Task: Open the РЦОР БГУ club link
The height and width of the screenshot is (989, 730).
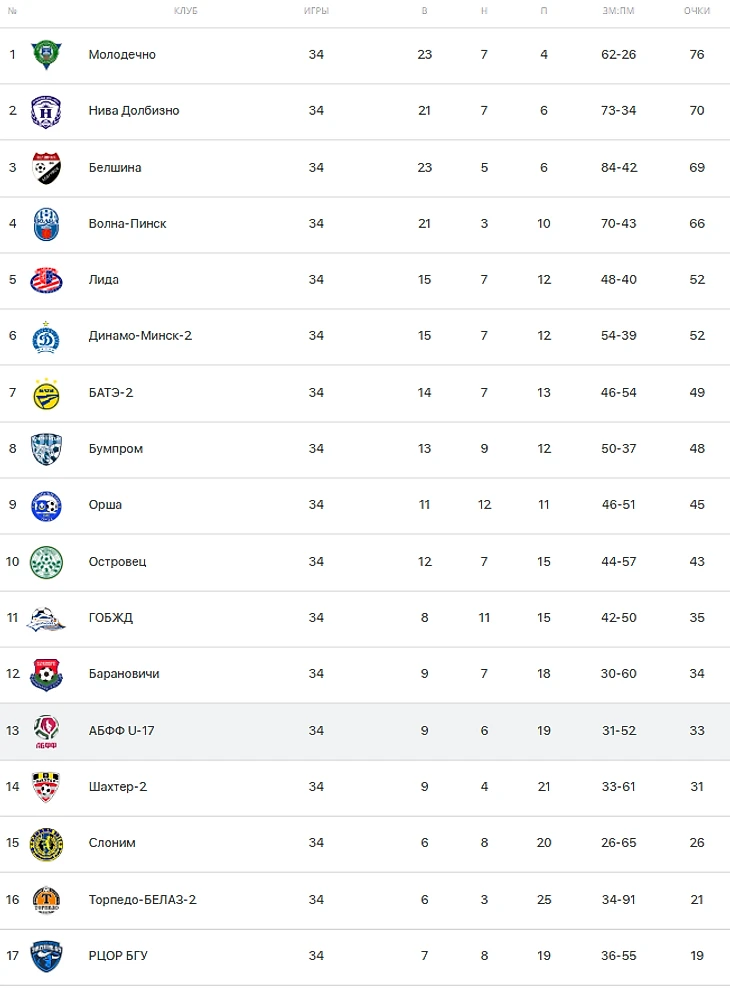Action: [117, 956]
